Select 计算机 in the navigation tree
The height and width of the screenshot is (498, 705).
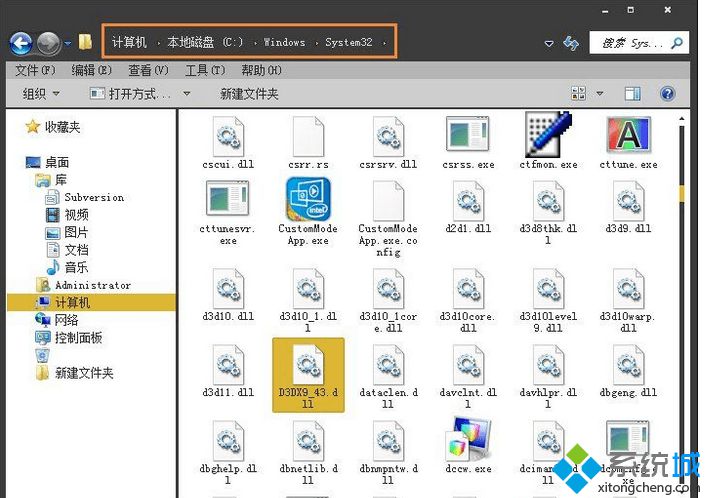click(72, 302)
